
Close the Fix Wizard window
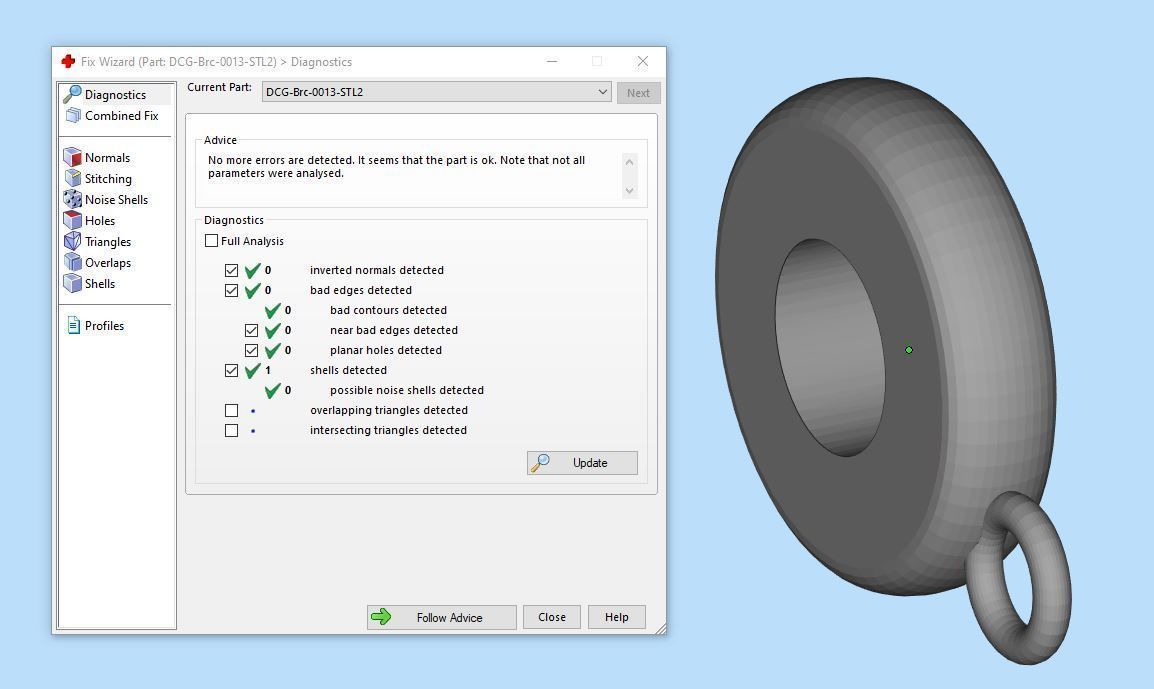(x=643, y=61)
